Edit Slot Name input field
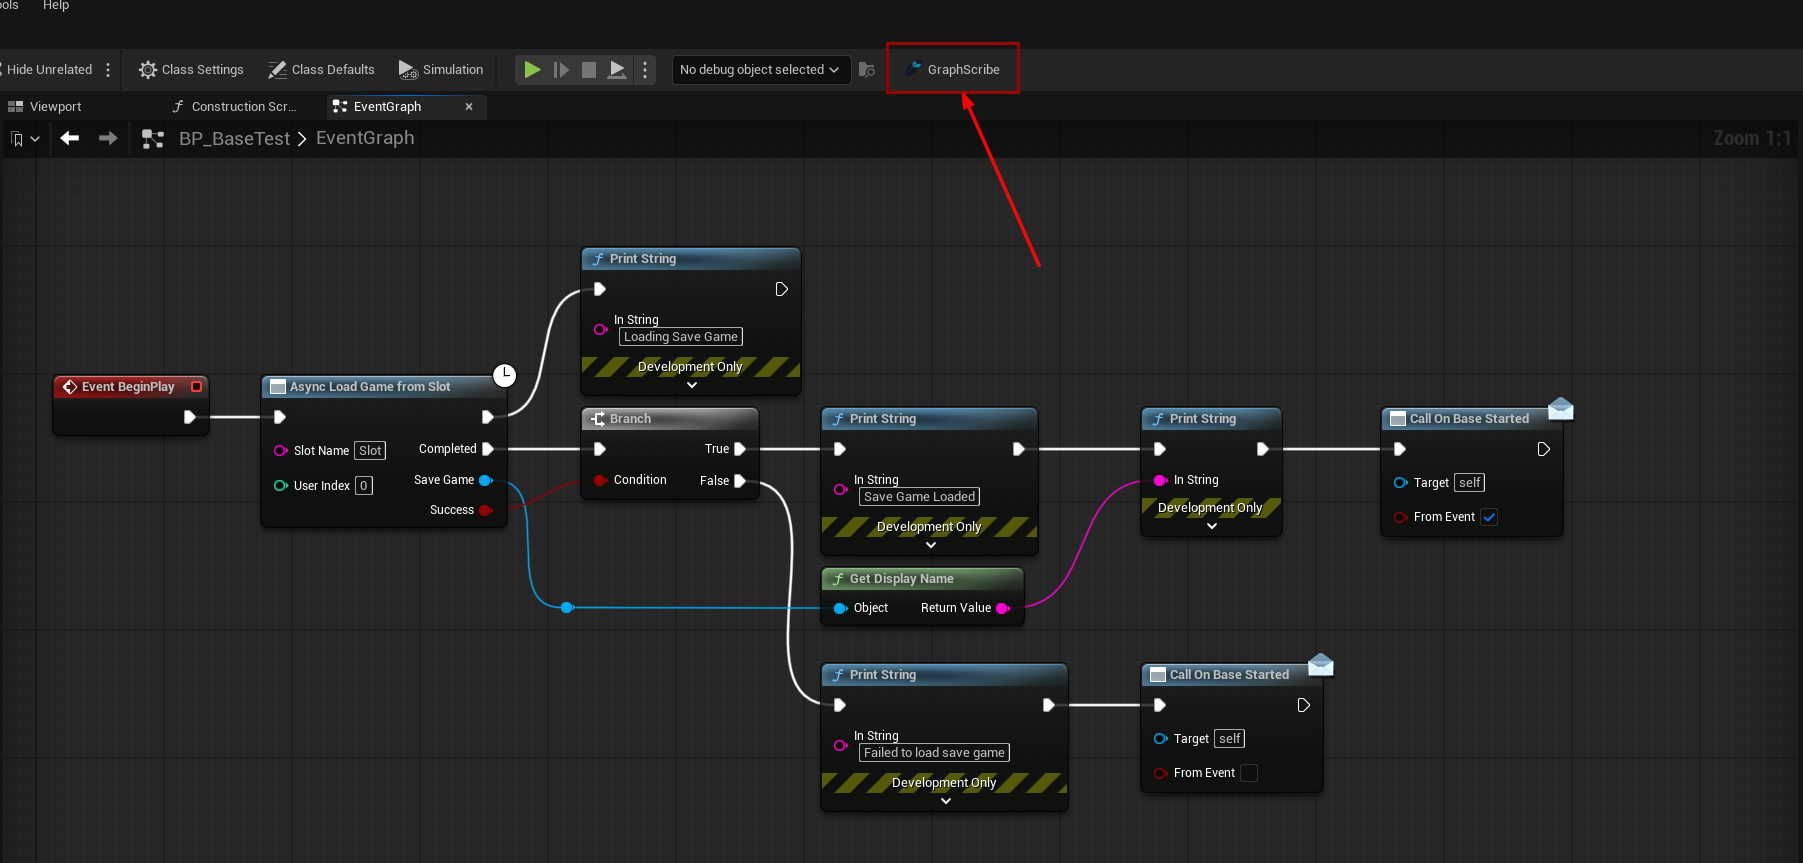Screen dimensions: 1803x863 (x=370, y=450)
